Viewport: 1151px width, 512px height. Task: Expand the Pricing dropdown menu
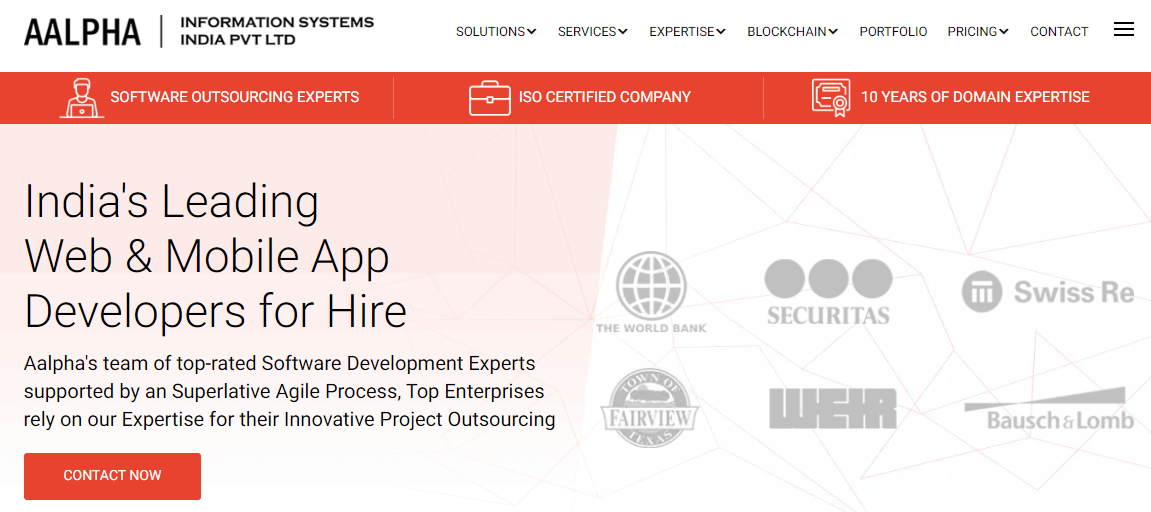coord(978,32)
